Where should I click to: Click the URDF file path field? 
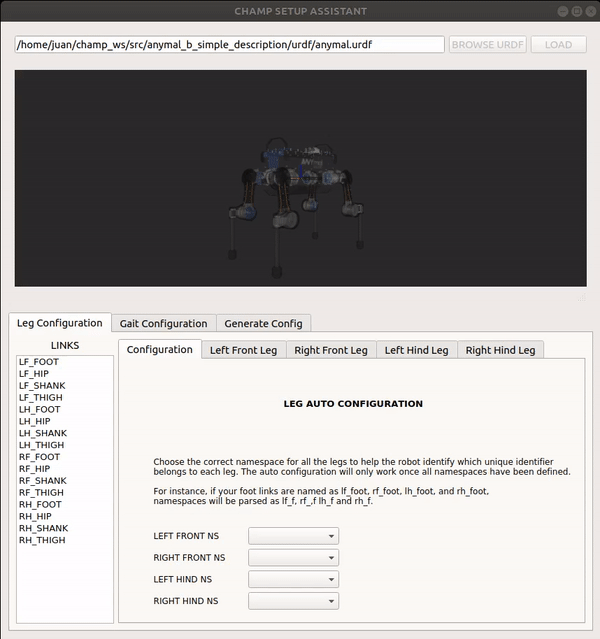tap(229, 44)
